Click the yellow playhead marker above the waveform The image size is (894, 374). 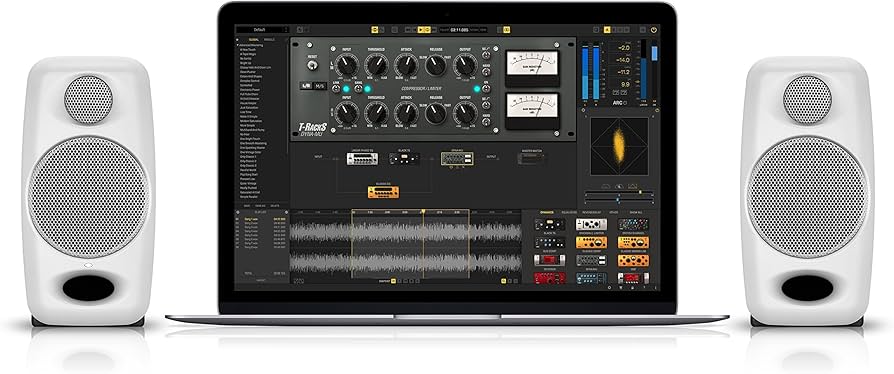pos(423,212)
